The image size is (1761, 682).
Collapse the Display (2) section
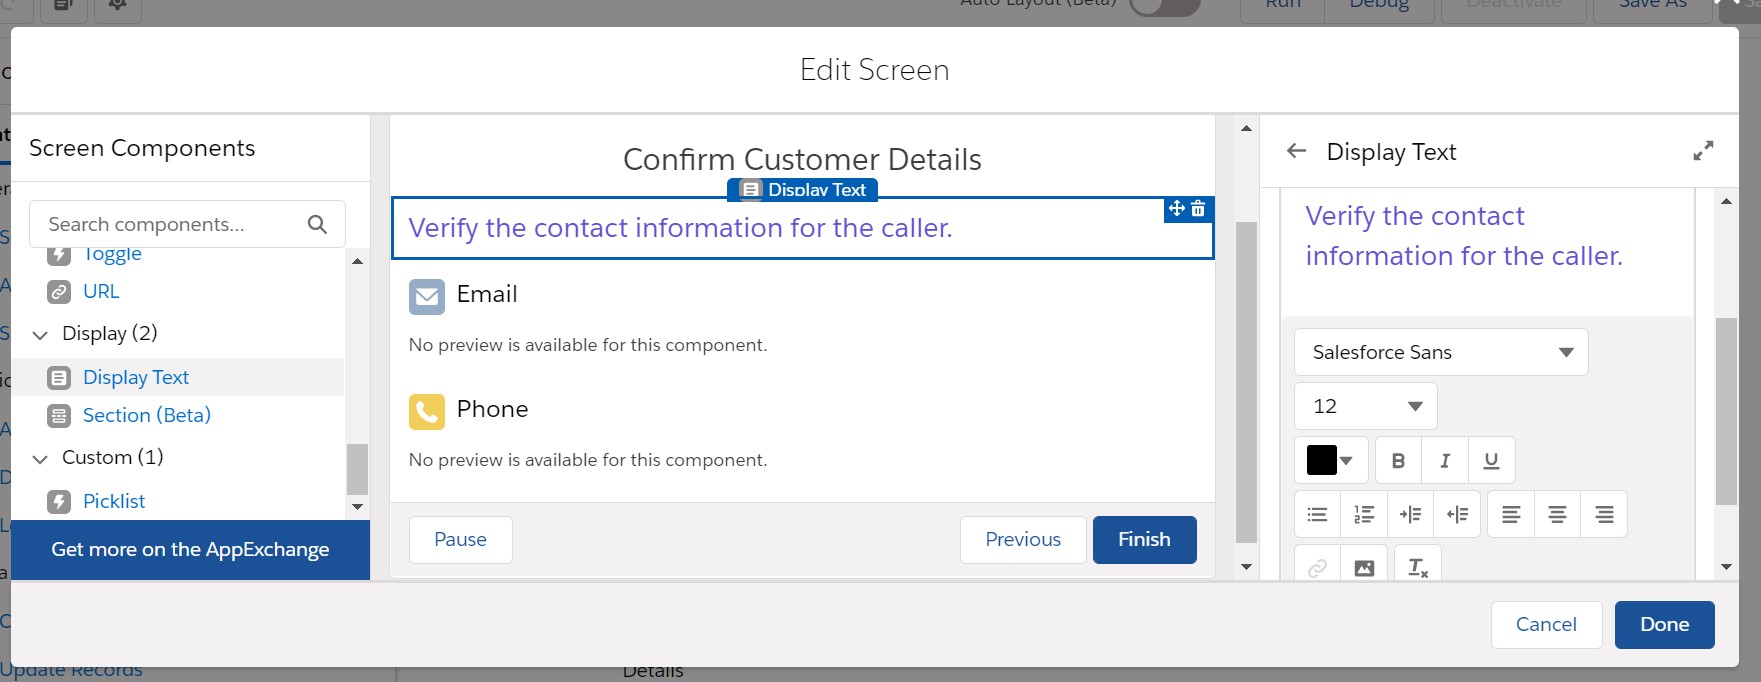click(x=41, y=335)
